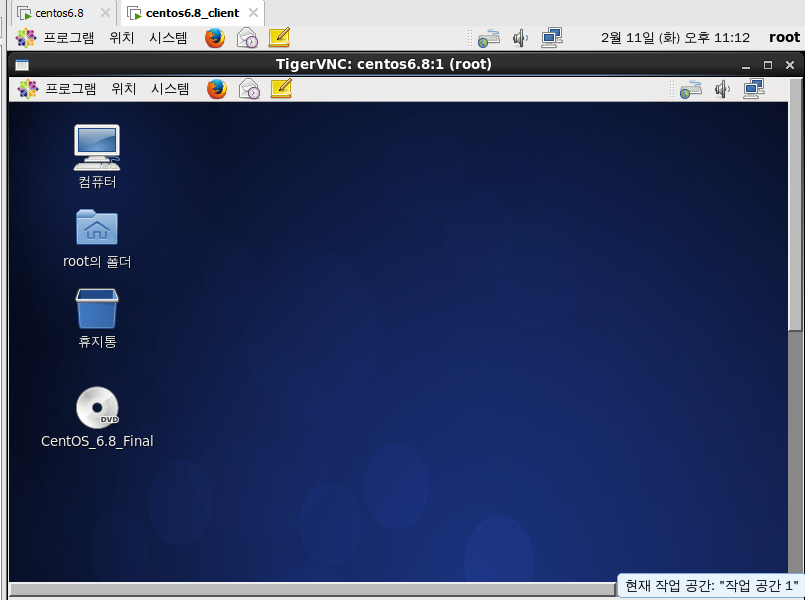Select the CentOS_6.8_Final DVD icon
805x600 pixels.
(x=97, y=417)
